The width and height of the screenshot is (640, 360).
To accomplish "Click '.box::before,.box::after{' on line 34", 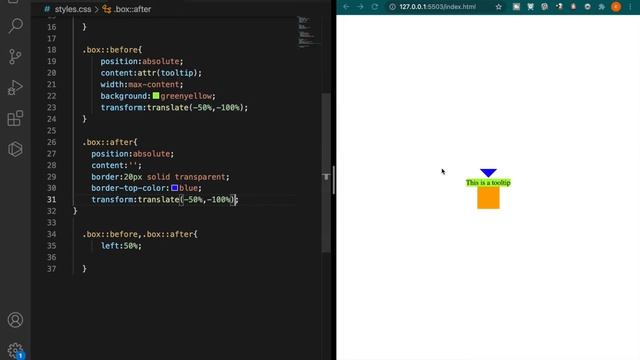I will [140, 234].
